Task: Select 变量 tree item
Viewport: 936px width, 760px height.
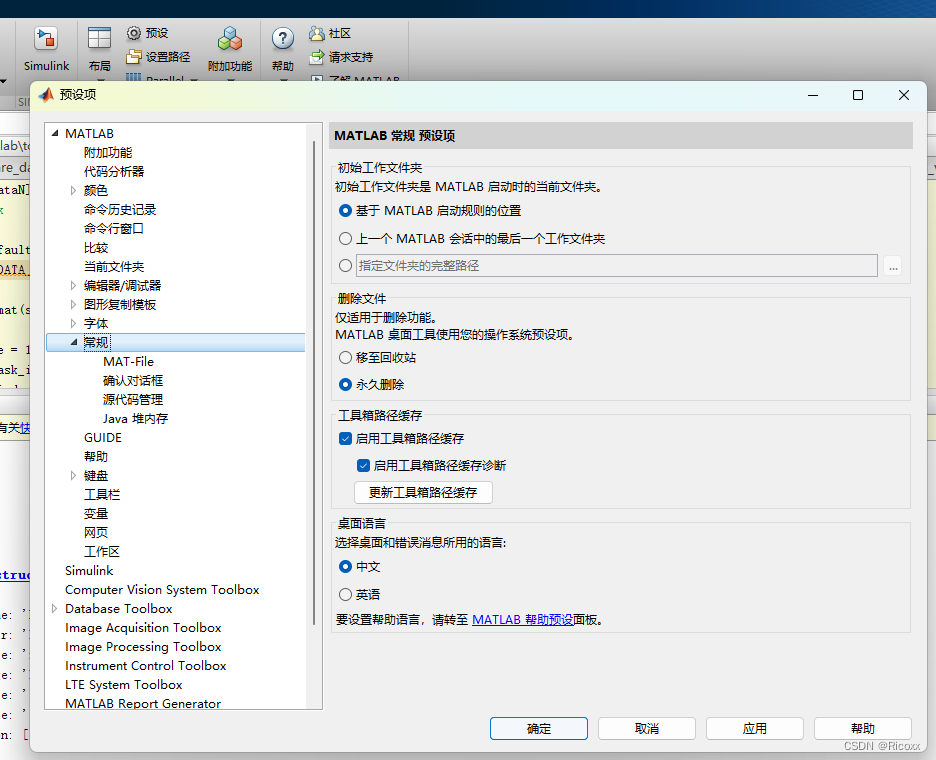Action: click(x=96, y=514)
